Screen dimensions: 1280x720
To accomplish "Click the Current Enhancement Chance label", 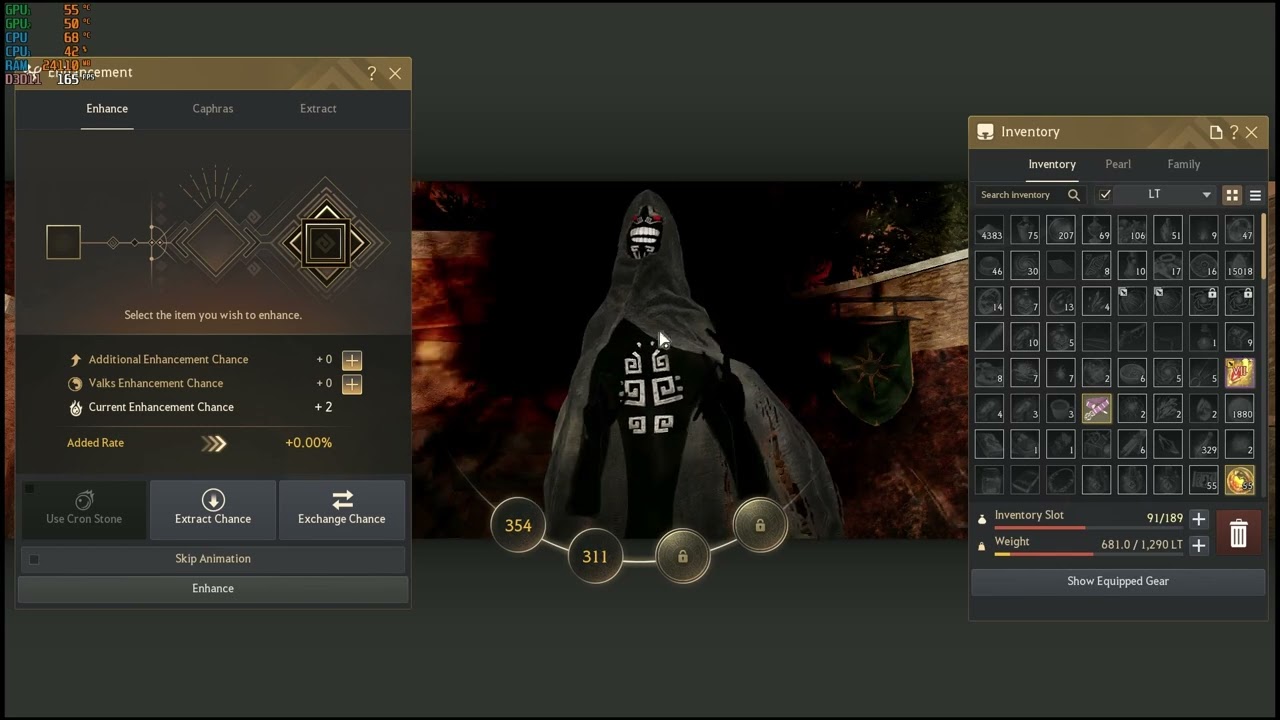I will [161, 408].
